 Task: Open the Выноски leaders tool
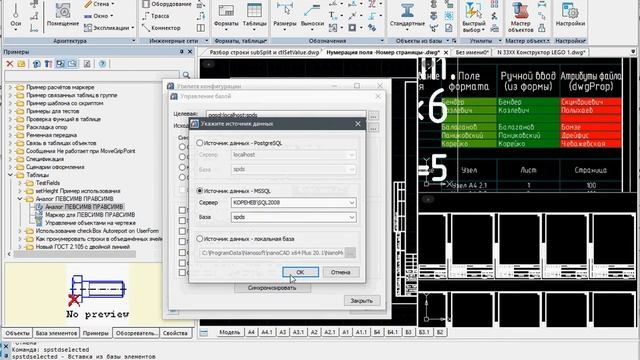click(x=312, y=16)
